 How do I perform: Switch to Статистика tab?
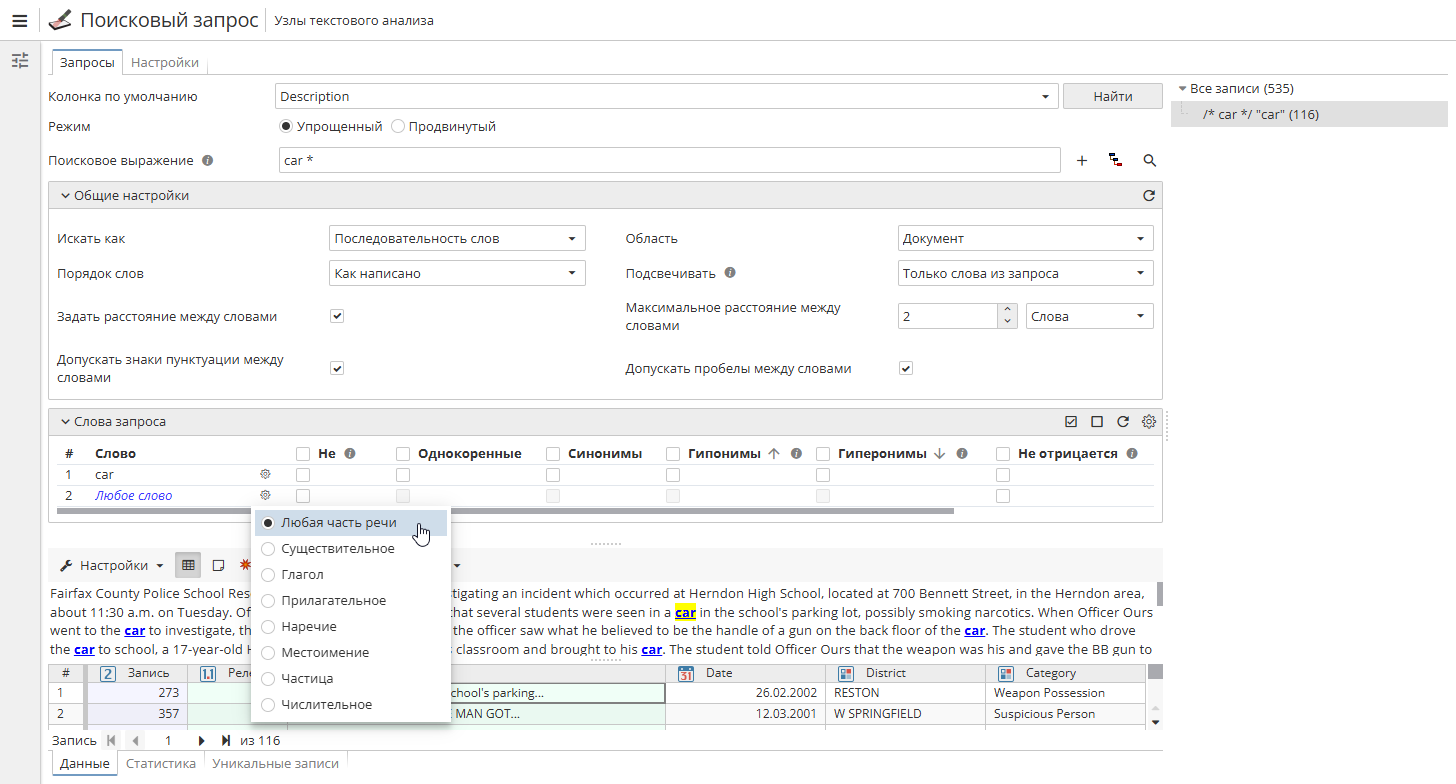click(161, 763)
